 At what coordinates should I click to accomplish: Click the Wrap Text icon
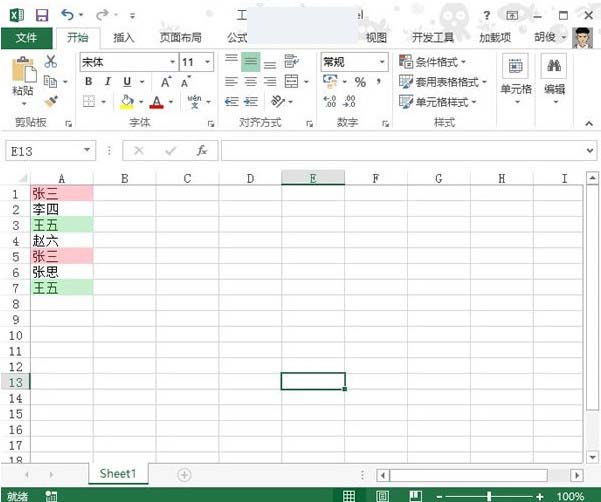pos(291,61)
